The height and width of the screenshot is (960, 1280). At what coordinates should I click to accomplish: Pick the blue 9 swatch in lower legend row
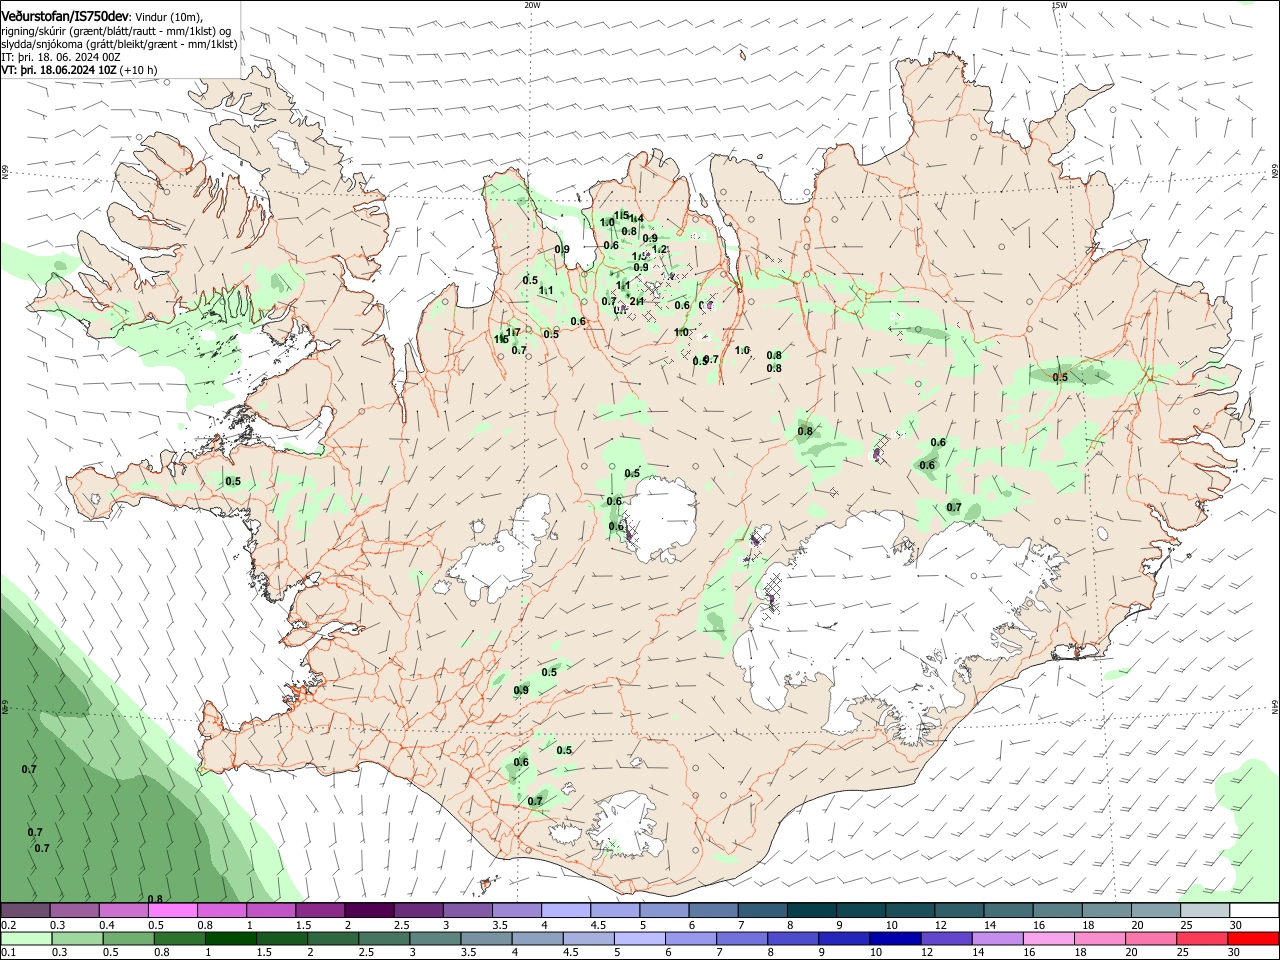843,939
